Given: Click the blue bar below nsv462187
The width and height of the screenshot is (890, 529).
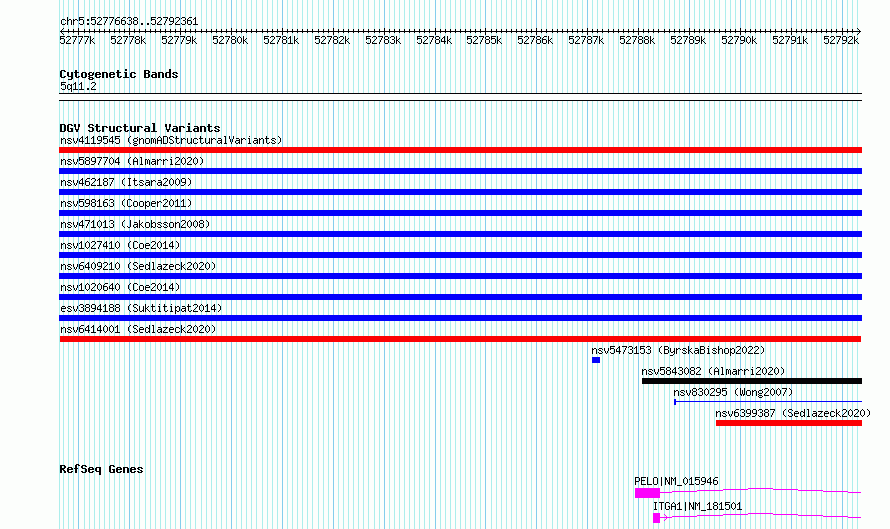Looking at the screenshot, I should 460,192.
